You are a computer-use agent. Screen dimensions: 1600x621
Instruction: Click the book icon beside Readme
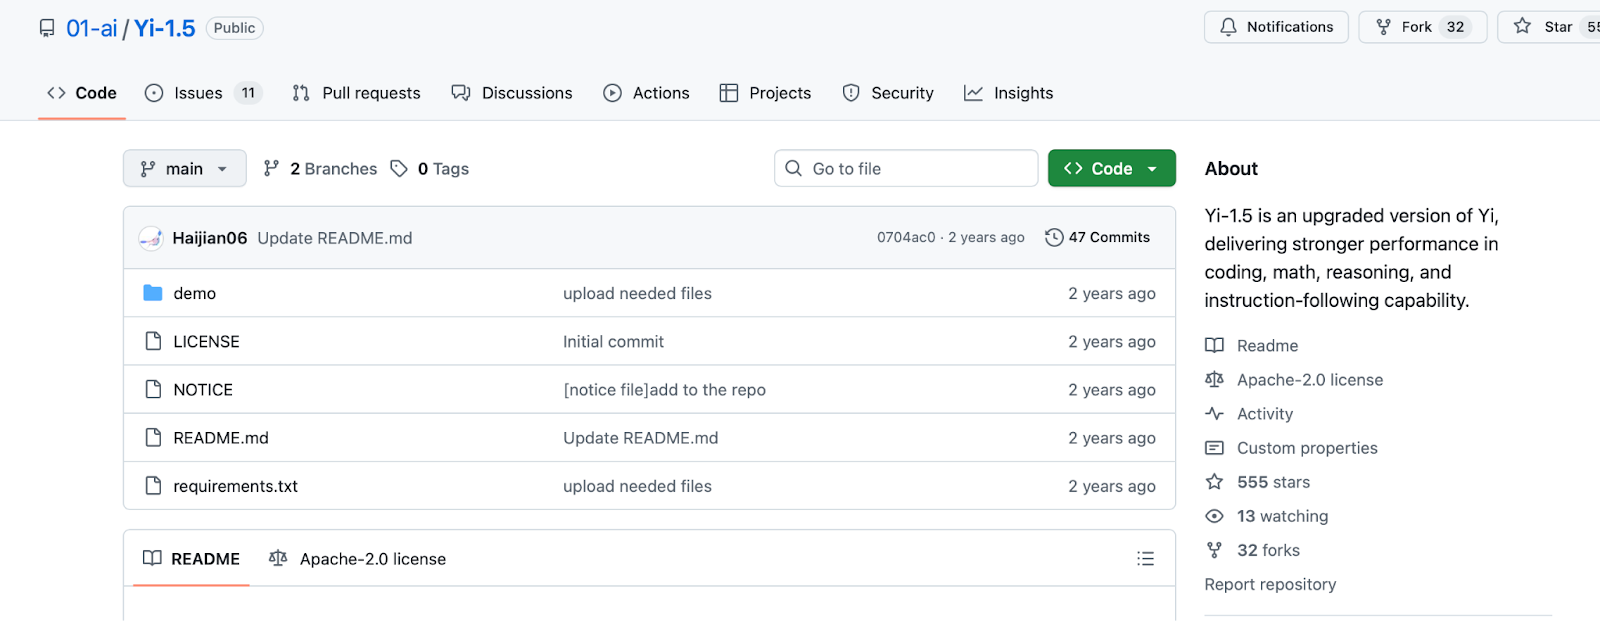coord(1214,345)
